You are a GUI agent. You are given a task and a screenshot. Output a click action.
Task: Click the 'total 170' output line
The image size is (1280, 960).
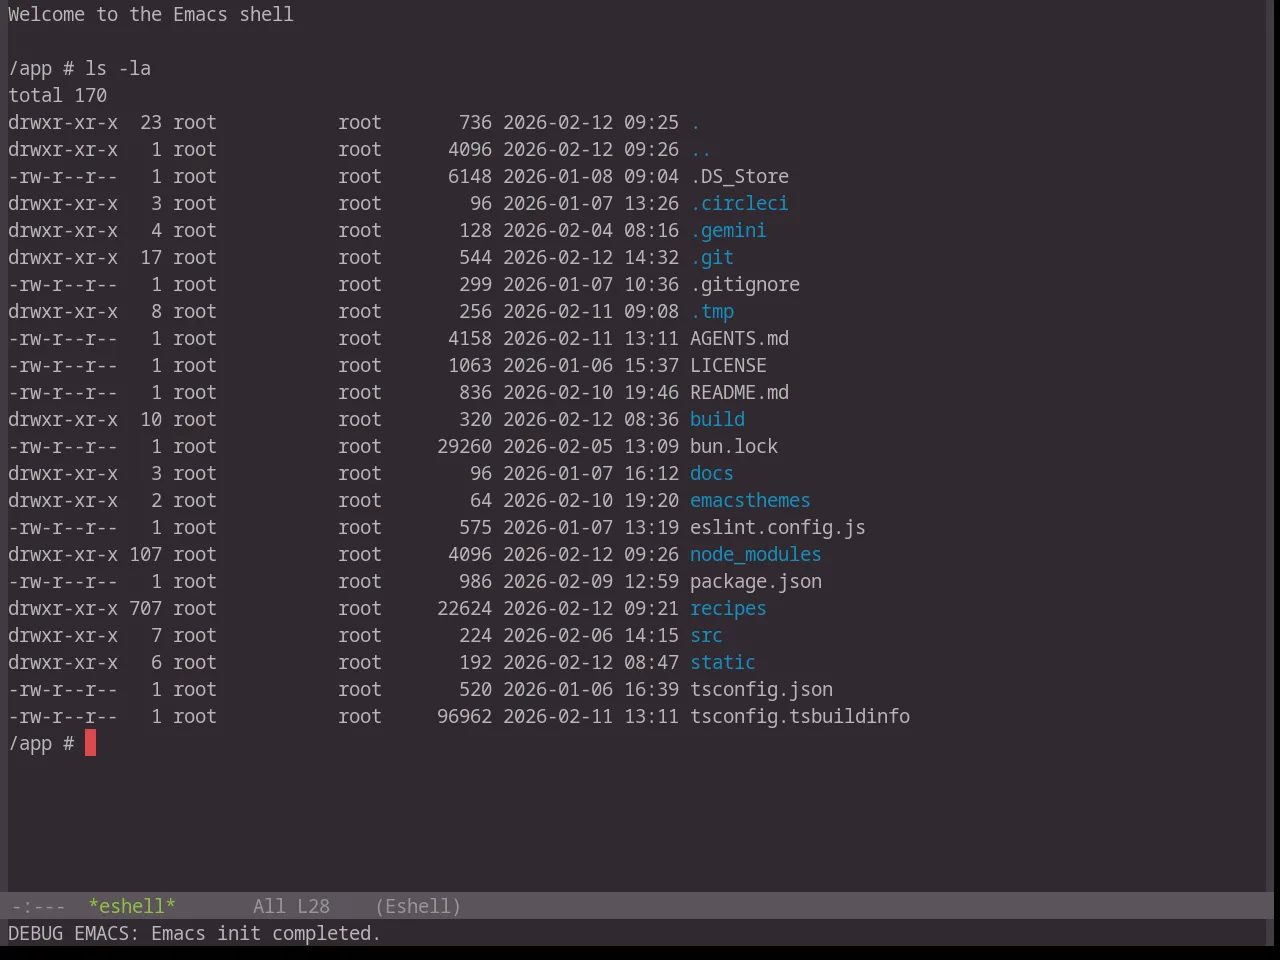57,95
